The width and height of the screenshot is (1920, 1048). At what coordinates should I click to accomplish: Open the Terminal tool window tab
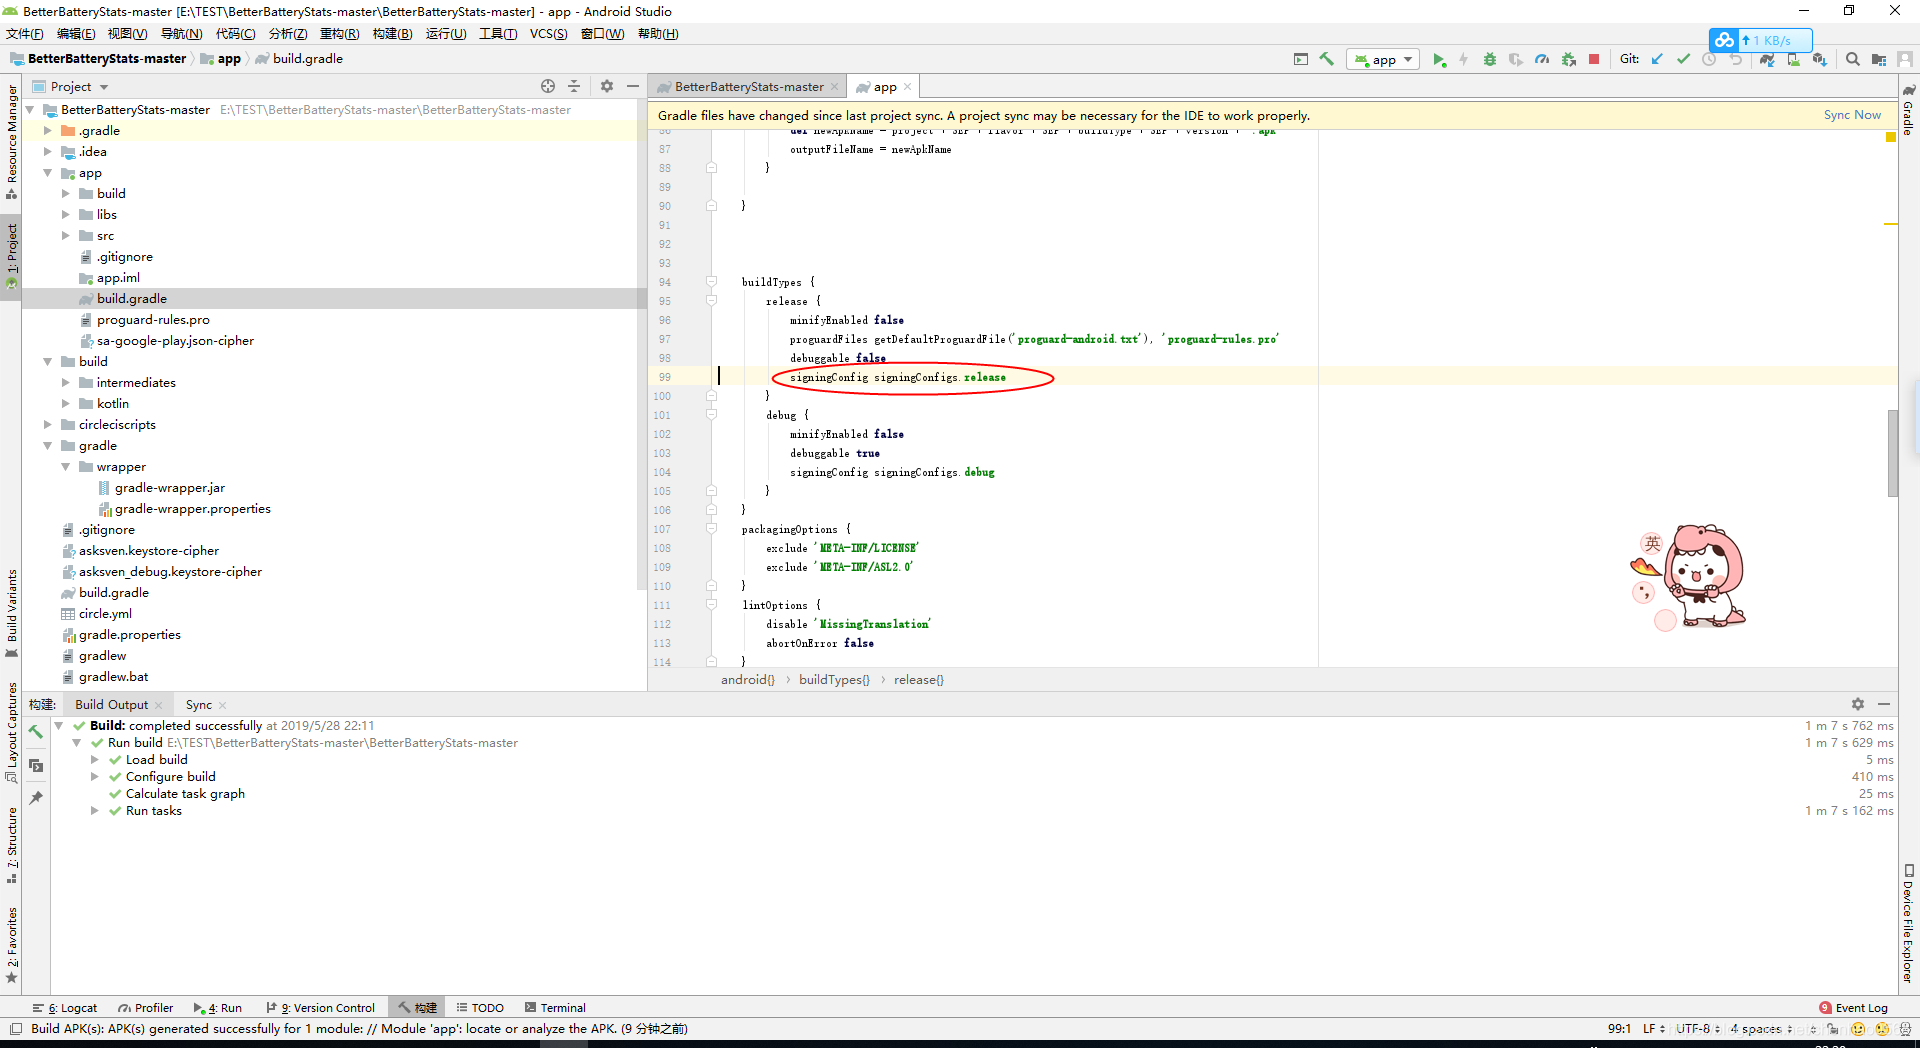click(x=556, y=1008)
